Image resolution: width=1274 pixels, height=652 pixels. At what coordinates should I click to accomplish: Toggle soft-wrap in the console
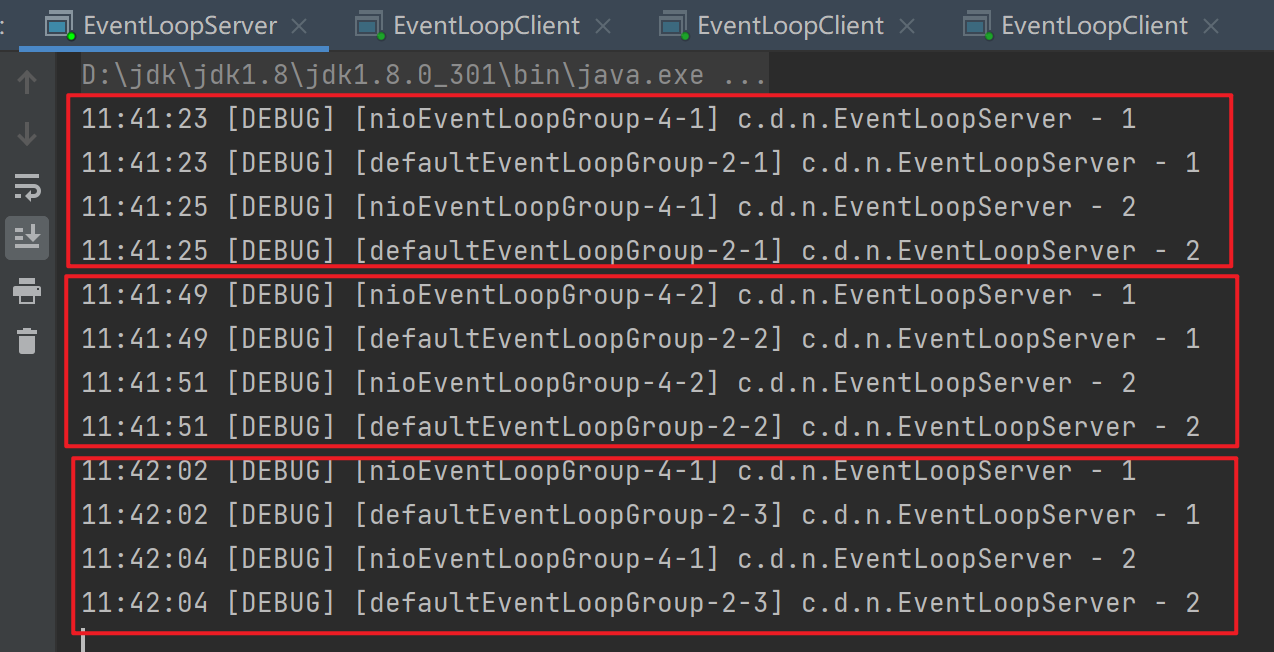pyautogui.click(x=27, y=186)
